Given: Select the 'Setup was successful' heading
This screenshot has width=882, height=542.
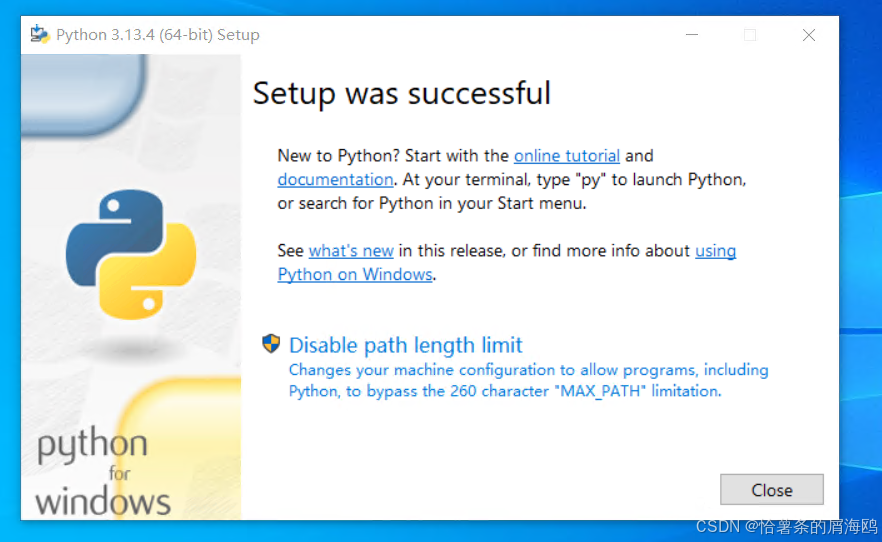Looking at the screenshot, I should (x=401, y=93).
